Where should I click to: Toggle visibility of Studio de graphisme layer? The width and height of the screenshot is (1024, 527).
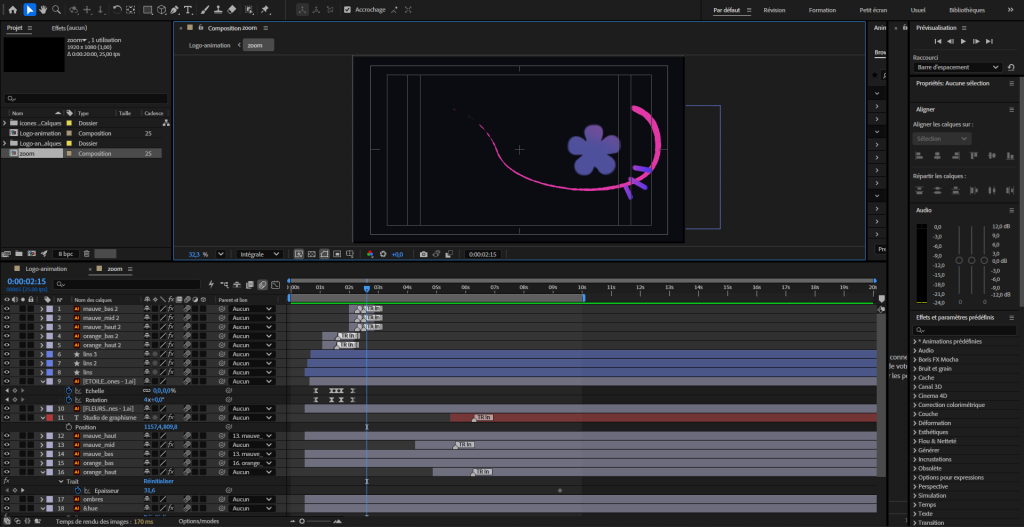(x=7, y=417)
